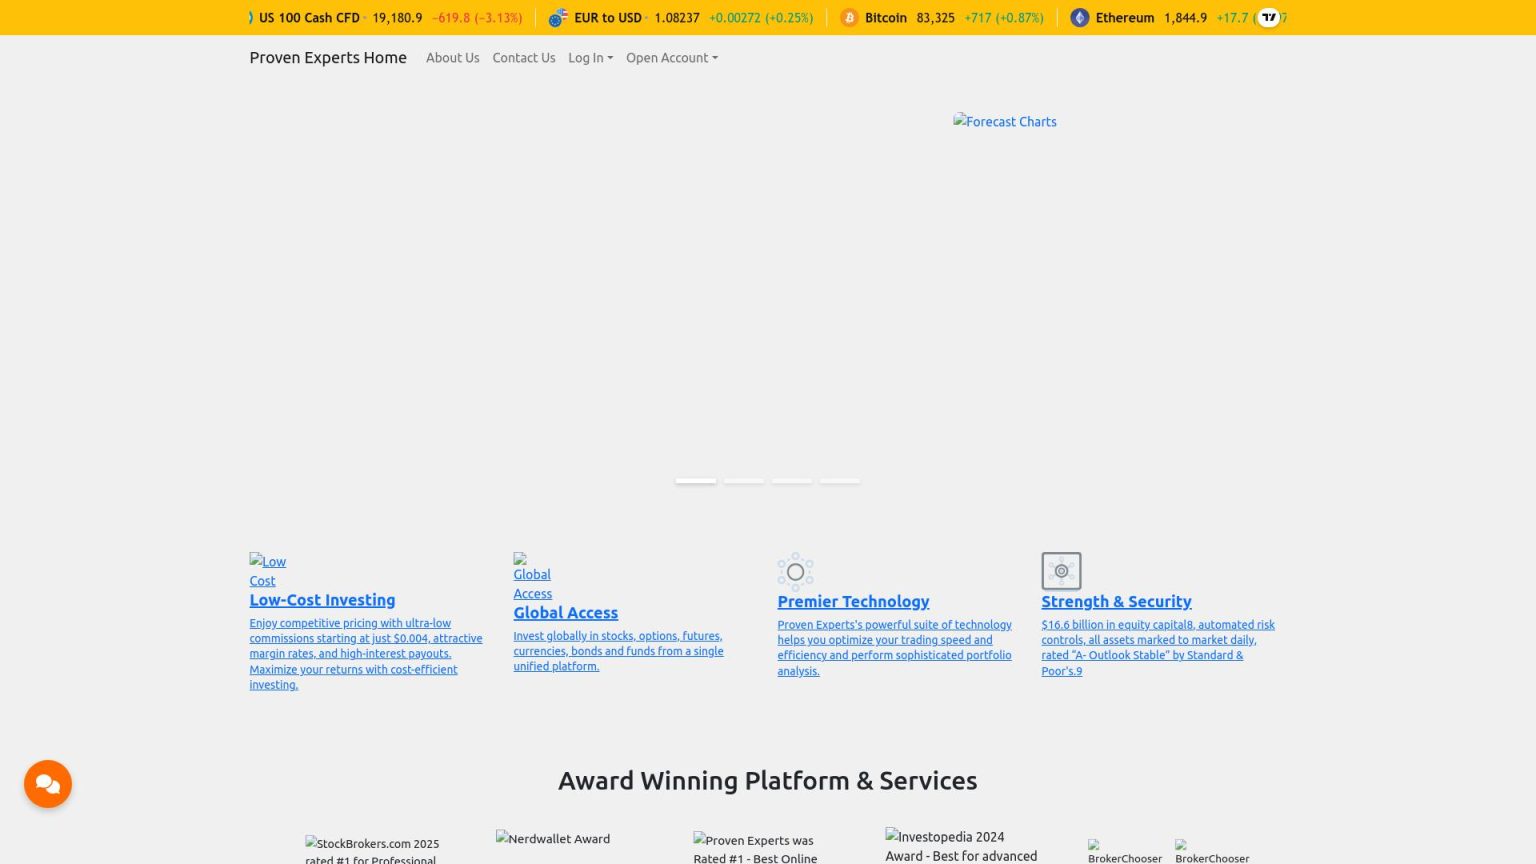
Task: Click Proven Experts Home brand link
Action: pos(328,58)
